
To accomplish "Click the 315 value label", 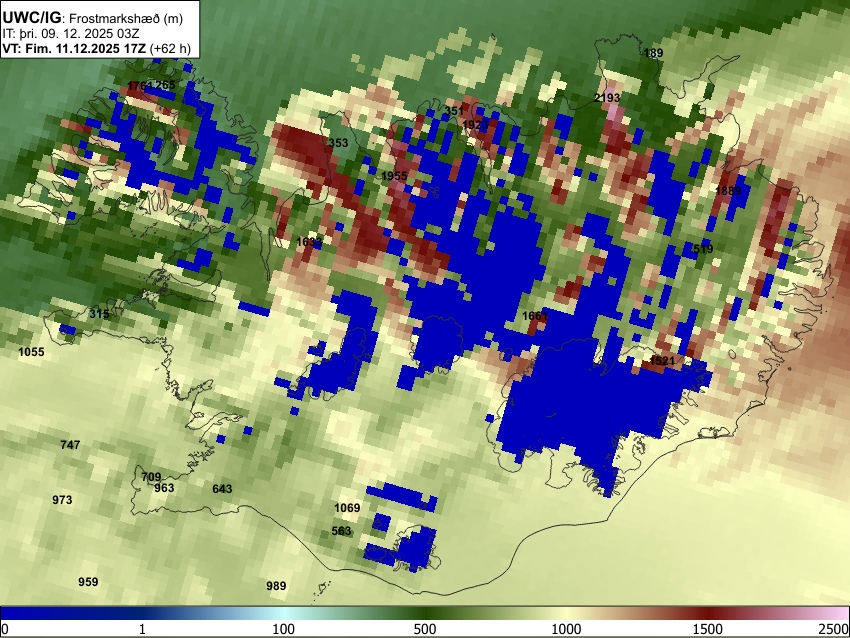I will click(x=99, y=314).
